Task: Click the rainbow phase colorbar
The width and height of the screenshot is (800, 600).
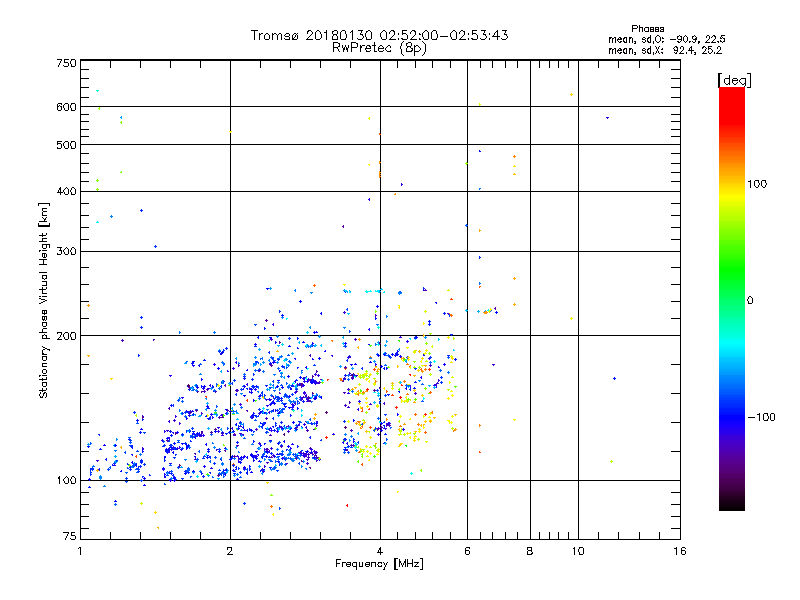Action: (x=732, y=298)
